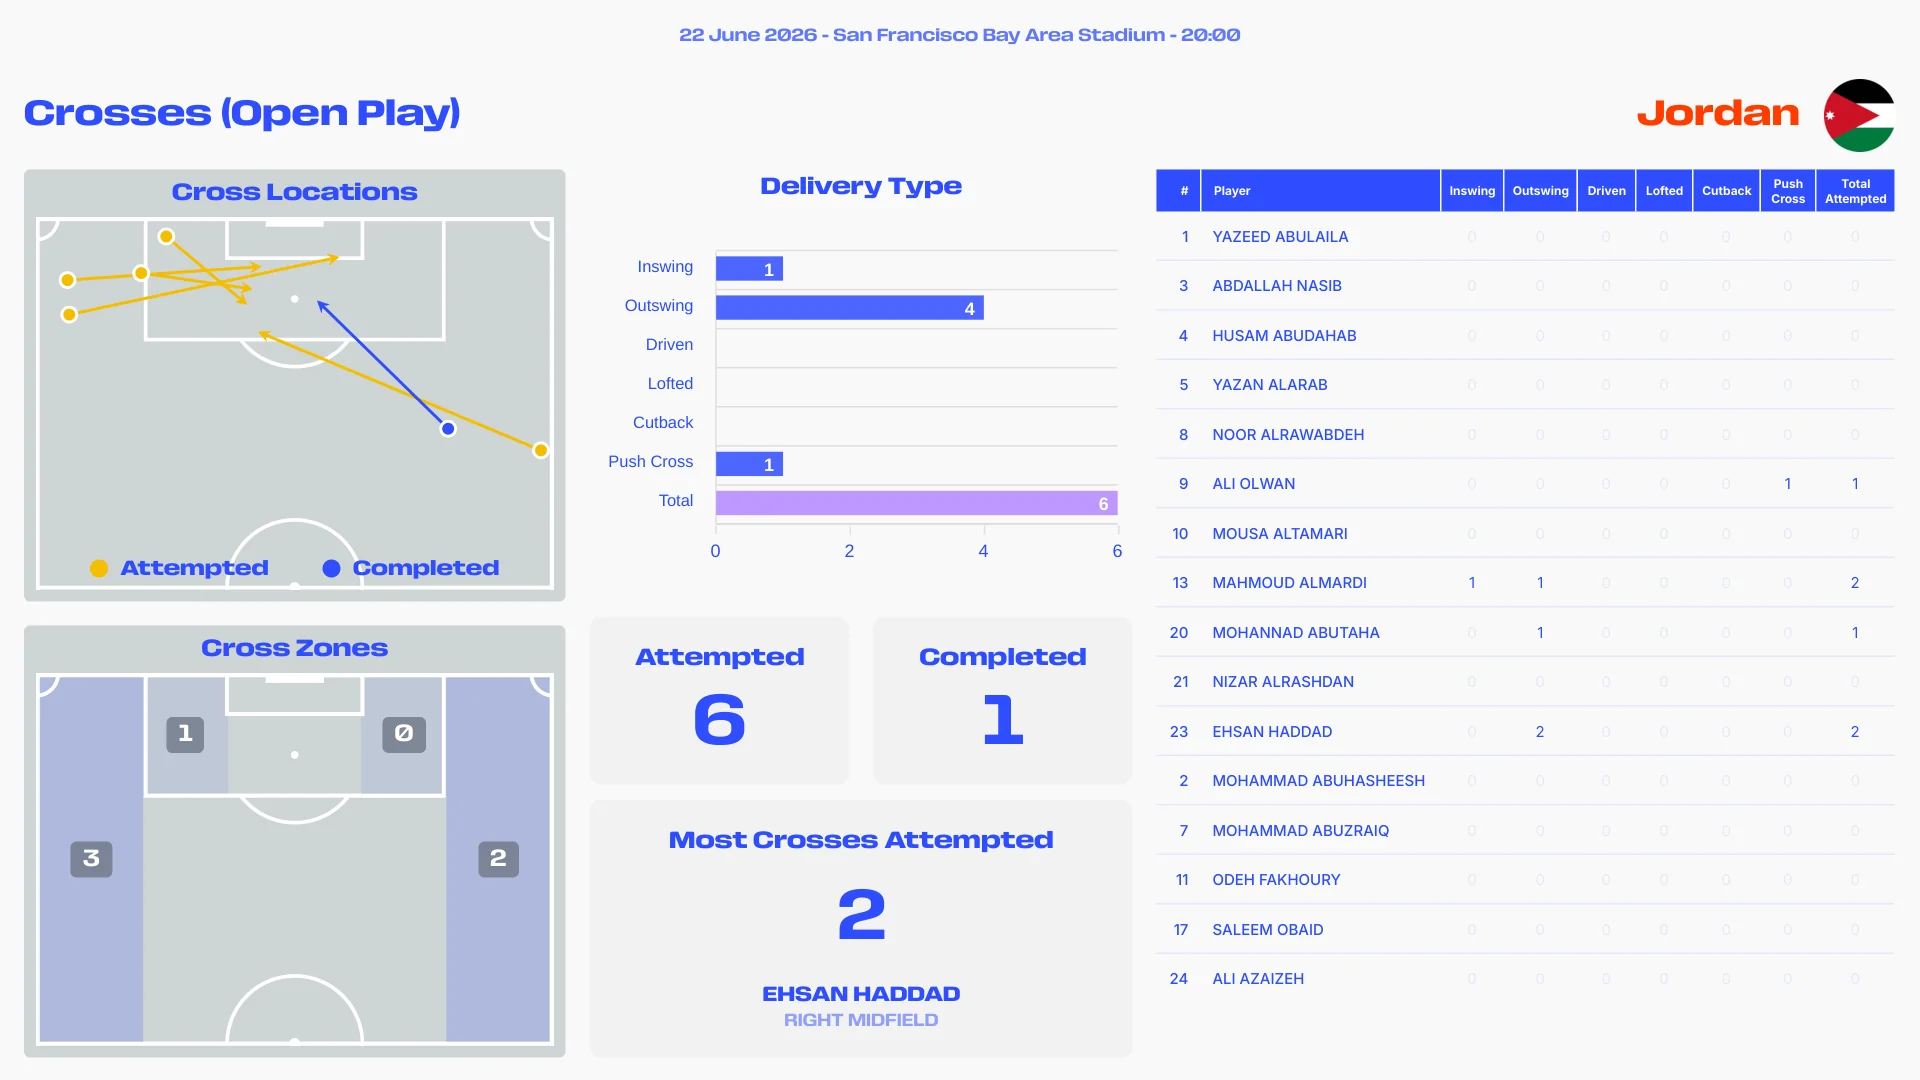This screenshot has height=1080, width=1920.
Task: Click the right box zone badge showing 0
Action: (404, 734)
